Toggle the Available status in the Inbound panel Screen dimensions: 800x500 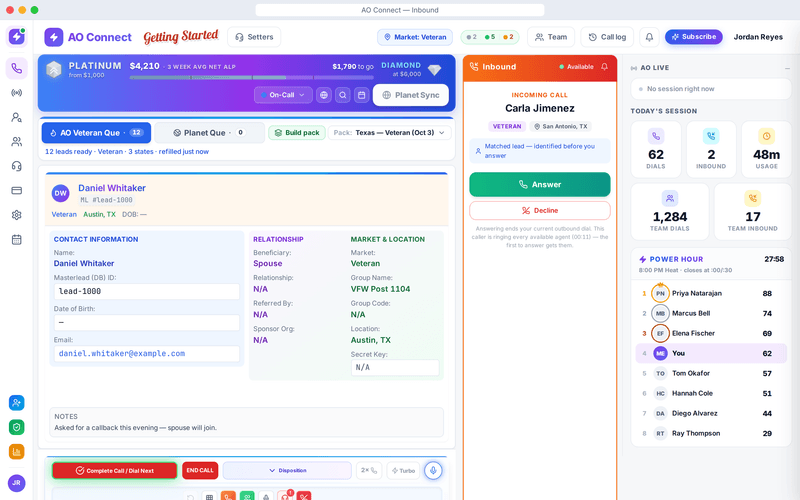click(x=576, y=67)
